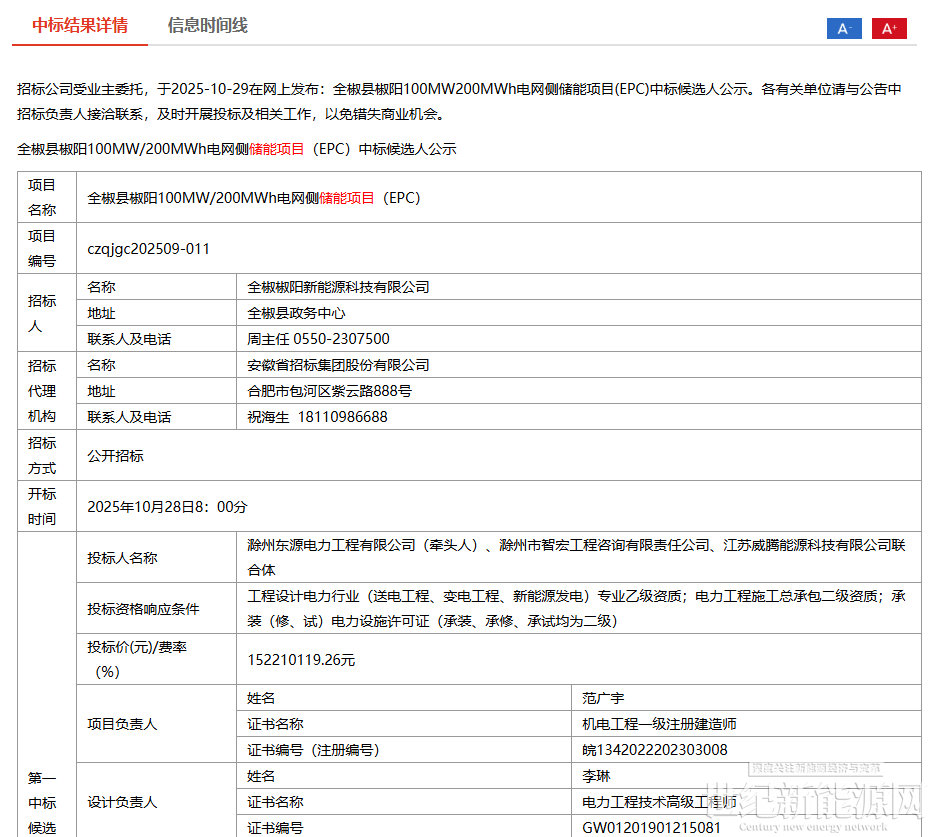Select the 中标结果详情 tab
The width and height of the screenshot is (933, 837).
80,26
